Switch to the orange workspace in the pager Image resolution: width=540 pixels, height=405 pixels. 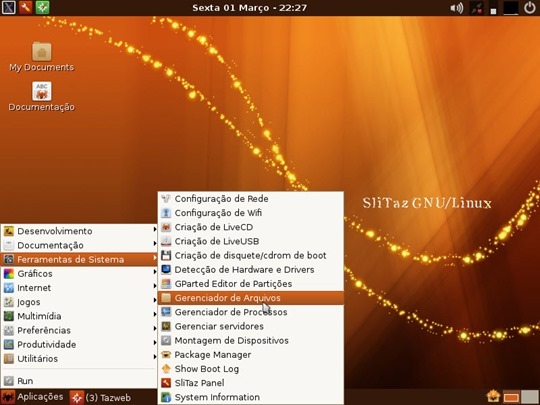tap(511, 397)
